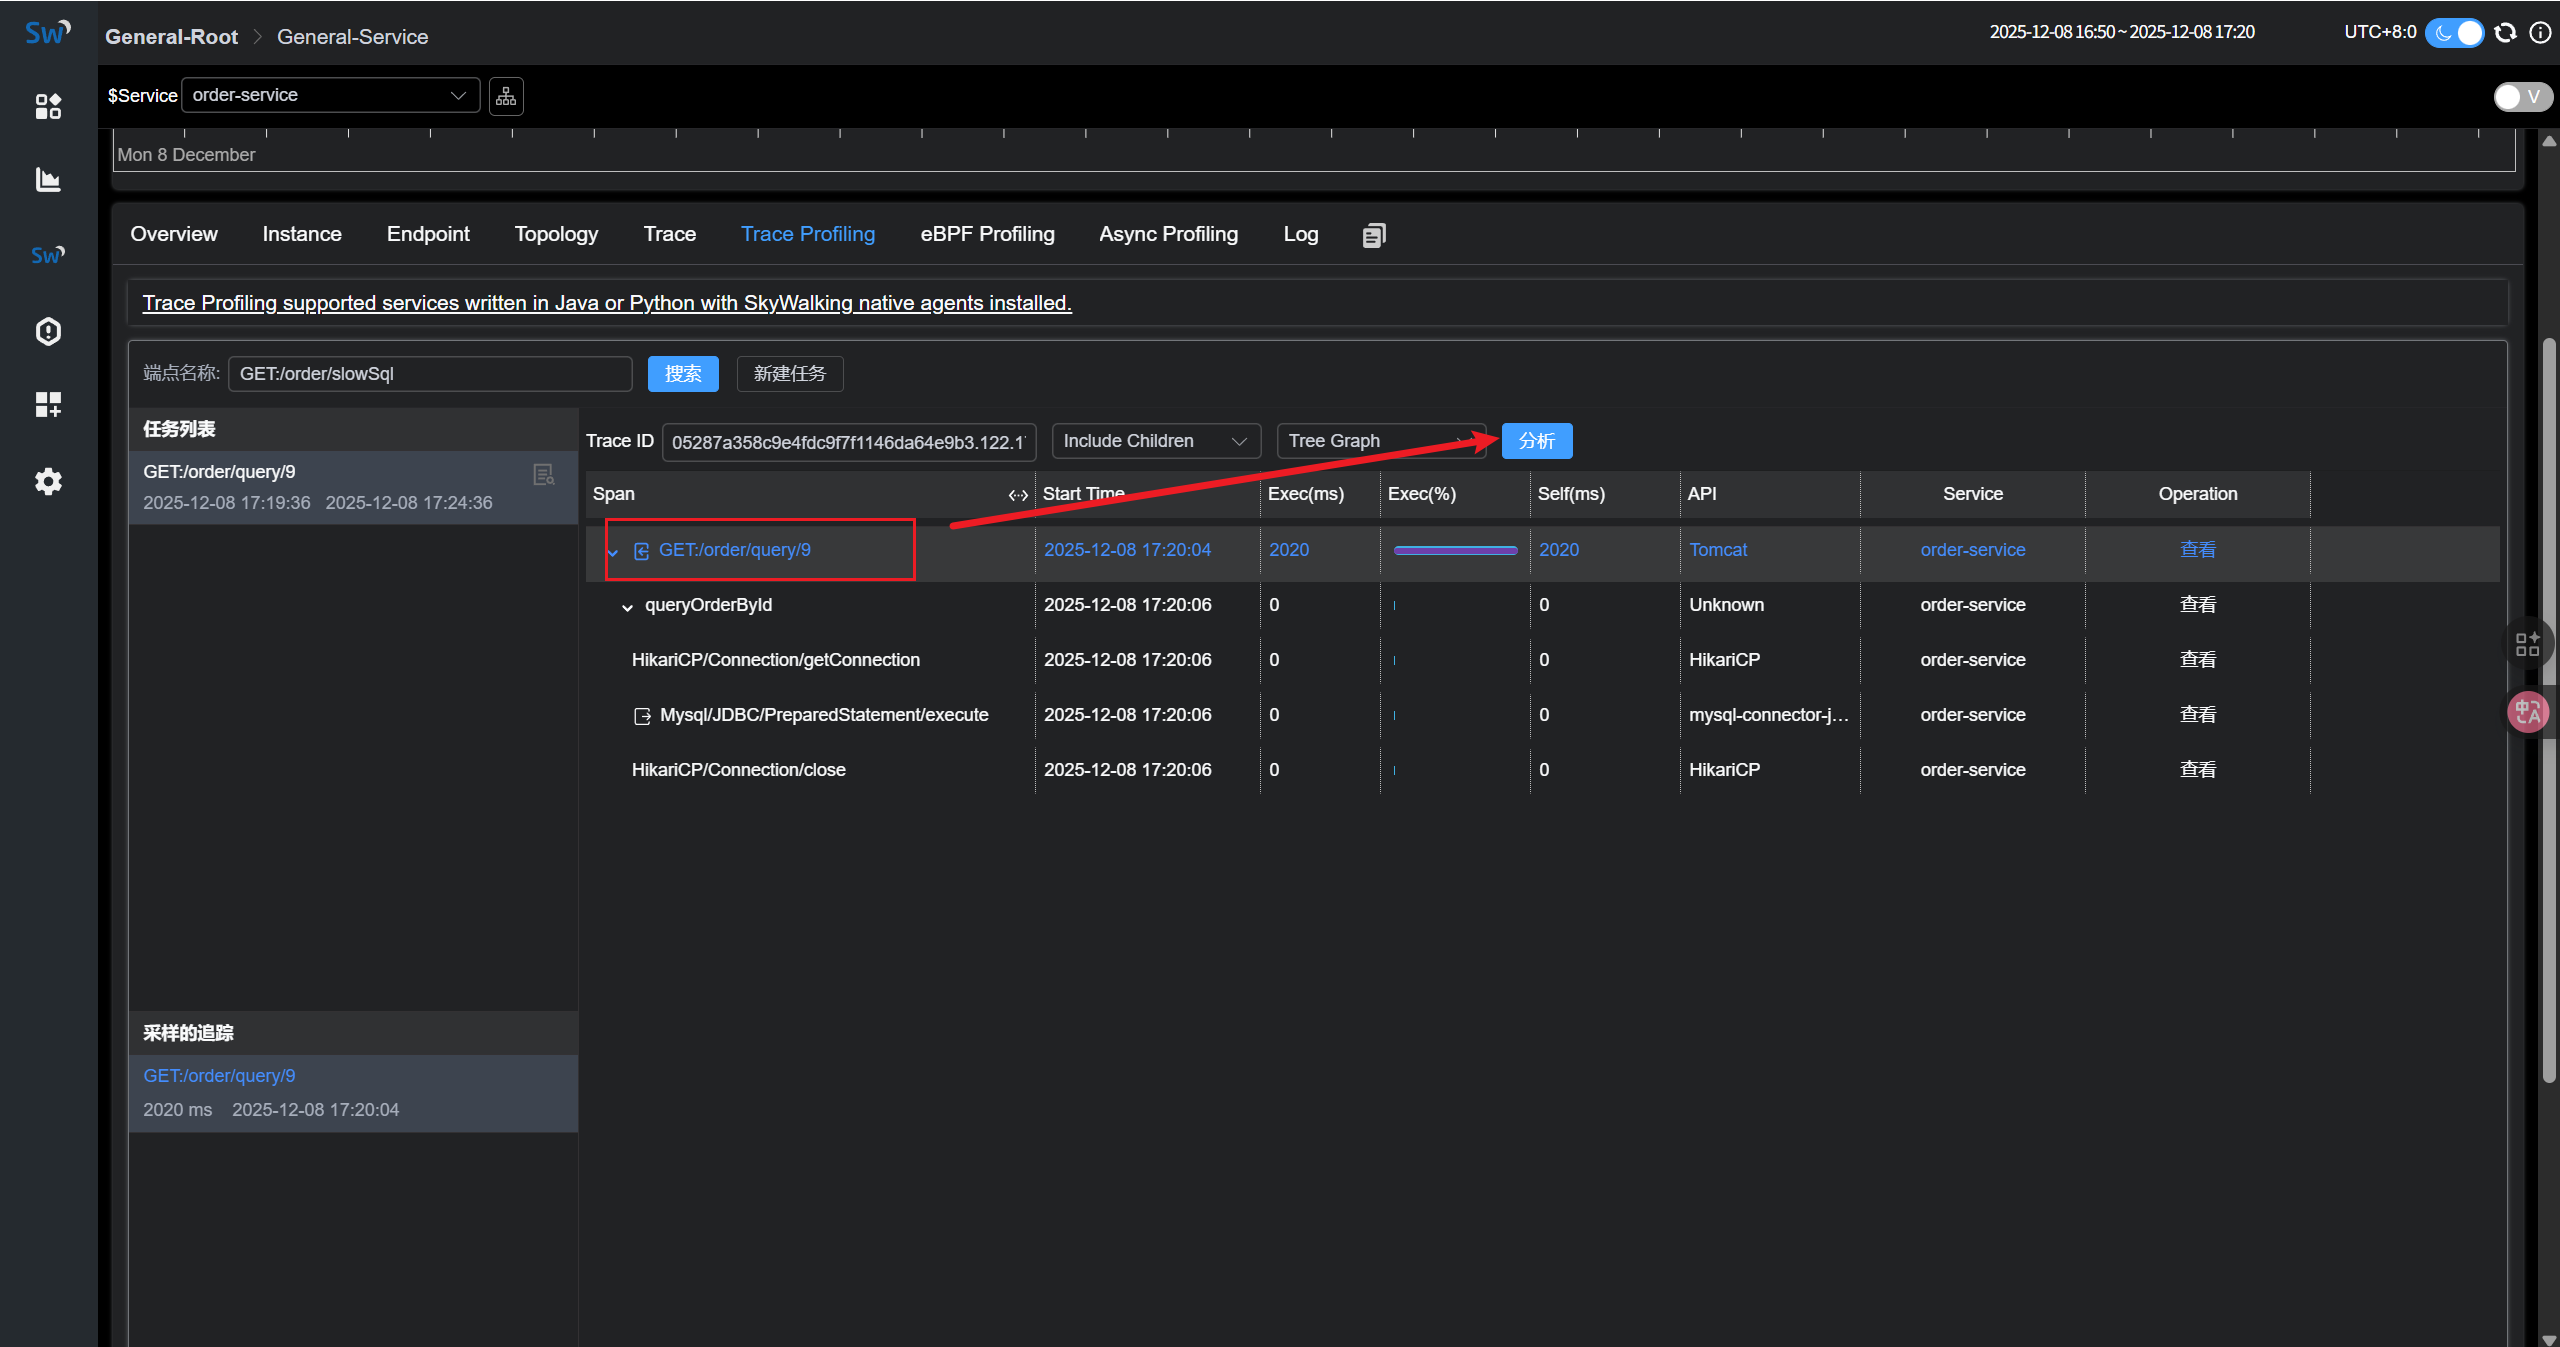2560x1347 pixels.
Task: Click the reload refresh icon in header
Action: [2505, 33]
